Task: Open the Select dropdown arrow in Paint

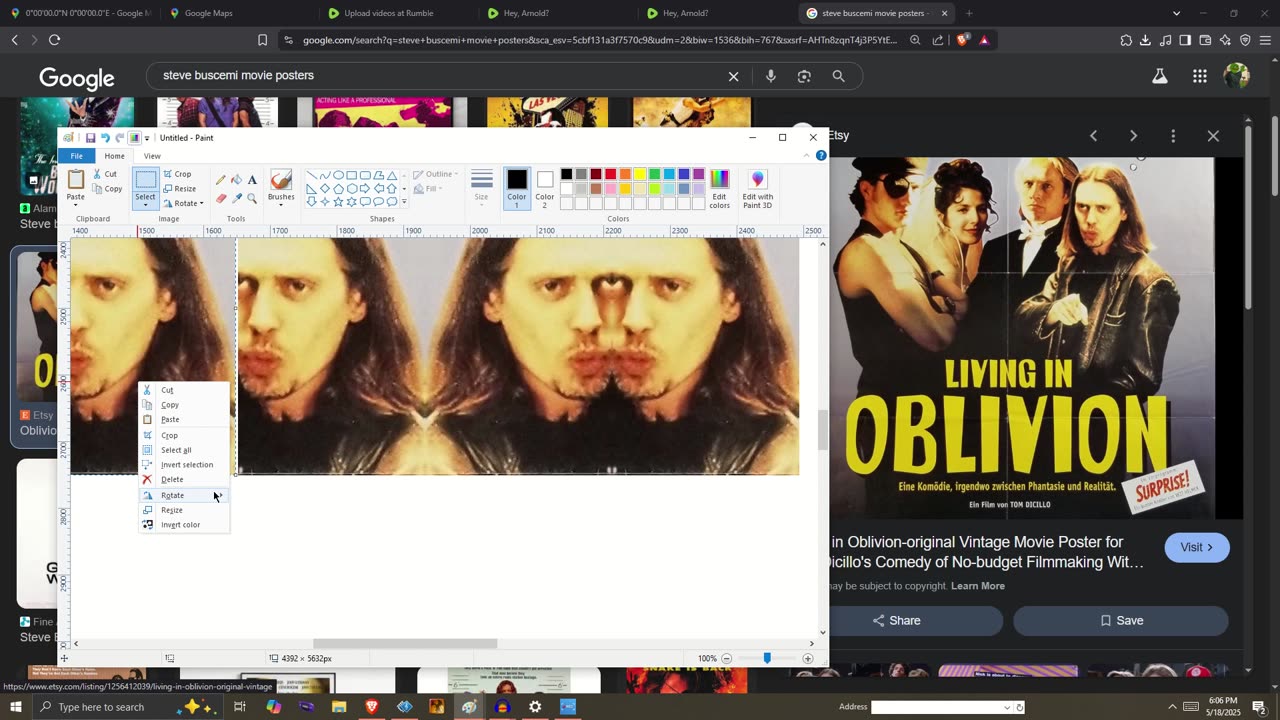Action: click(146, 203)
